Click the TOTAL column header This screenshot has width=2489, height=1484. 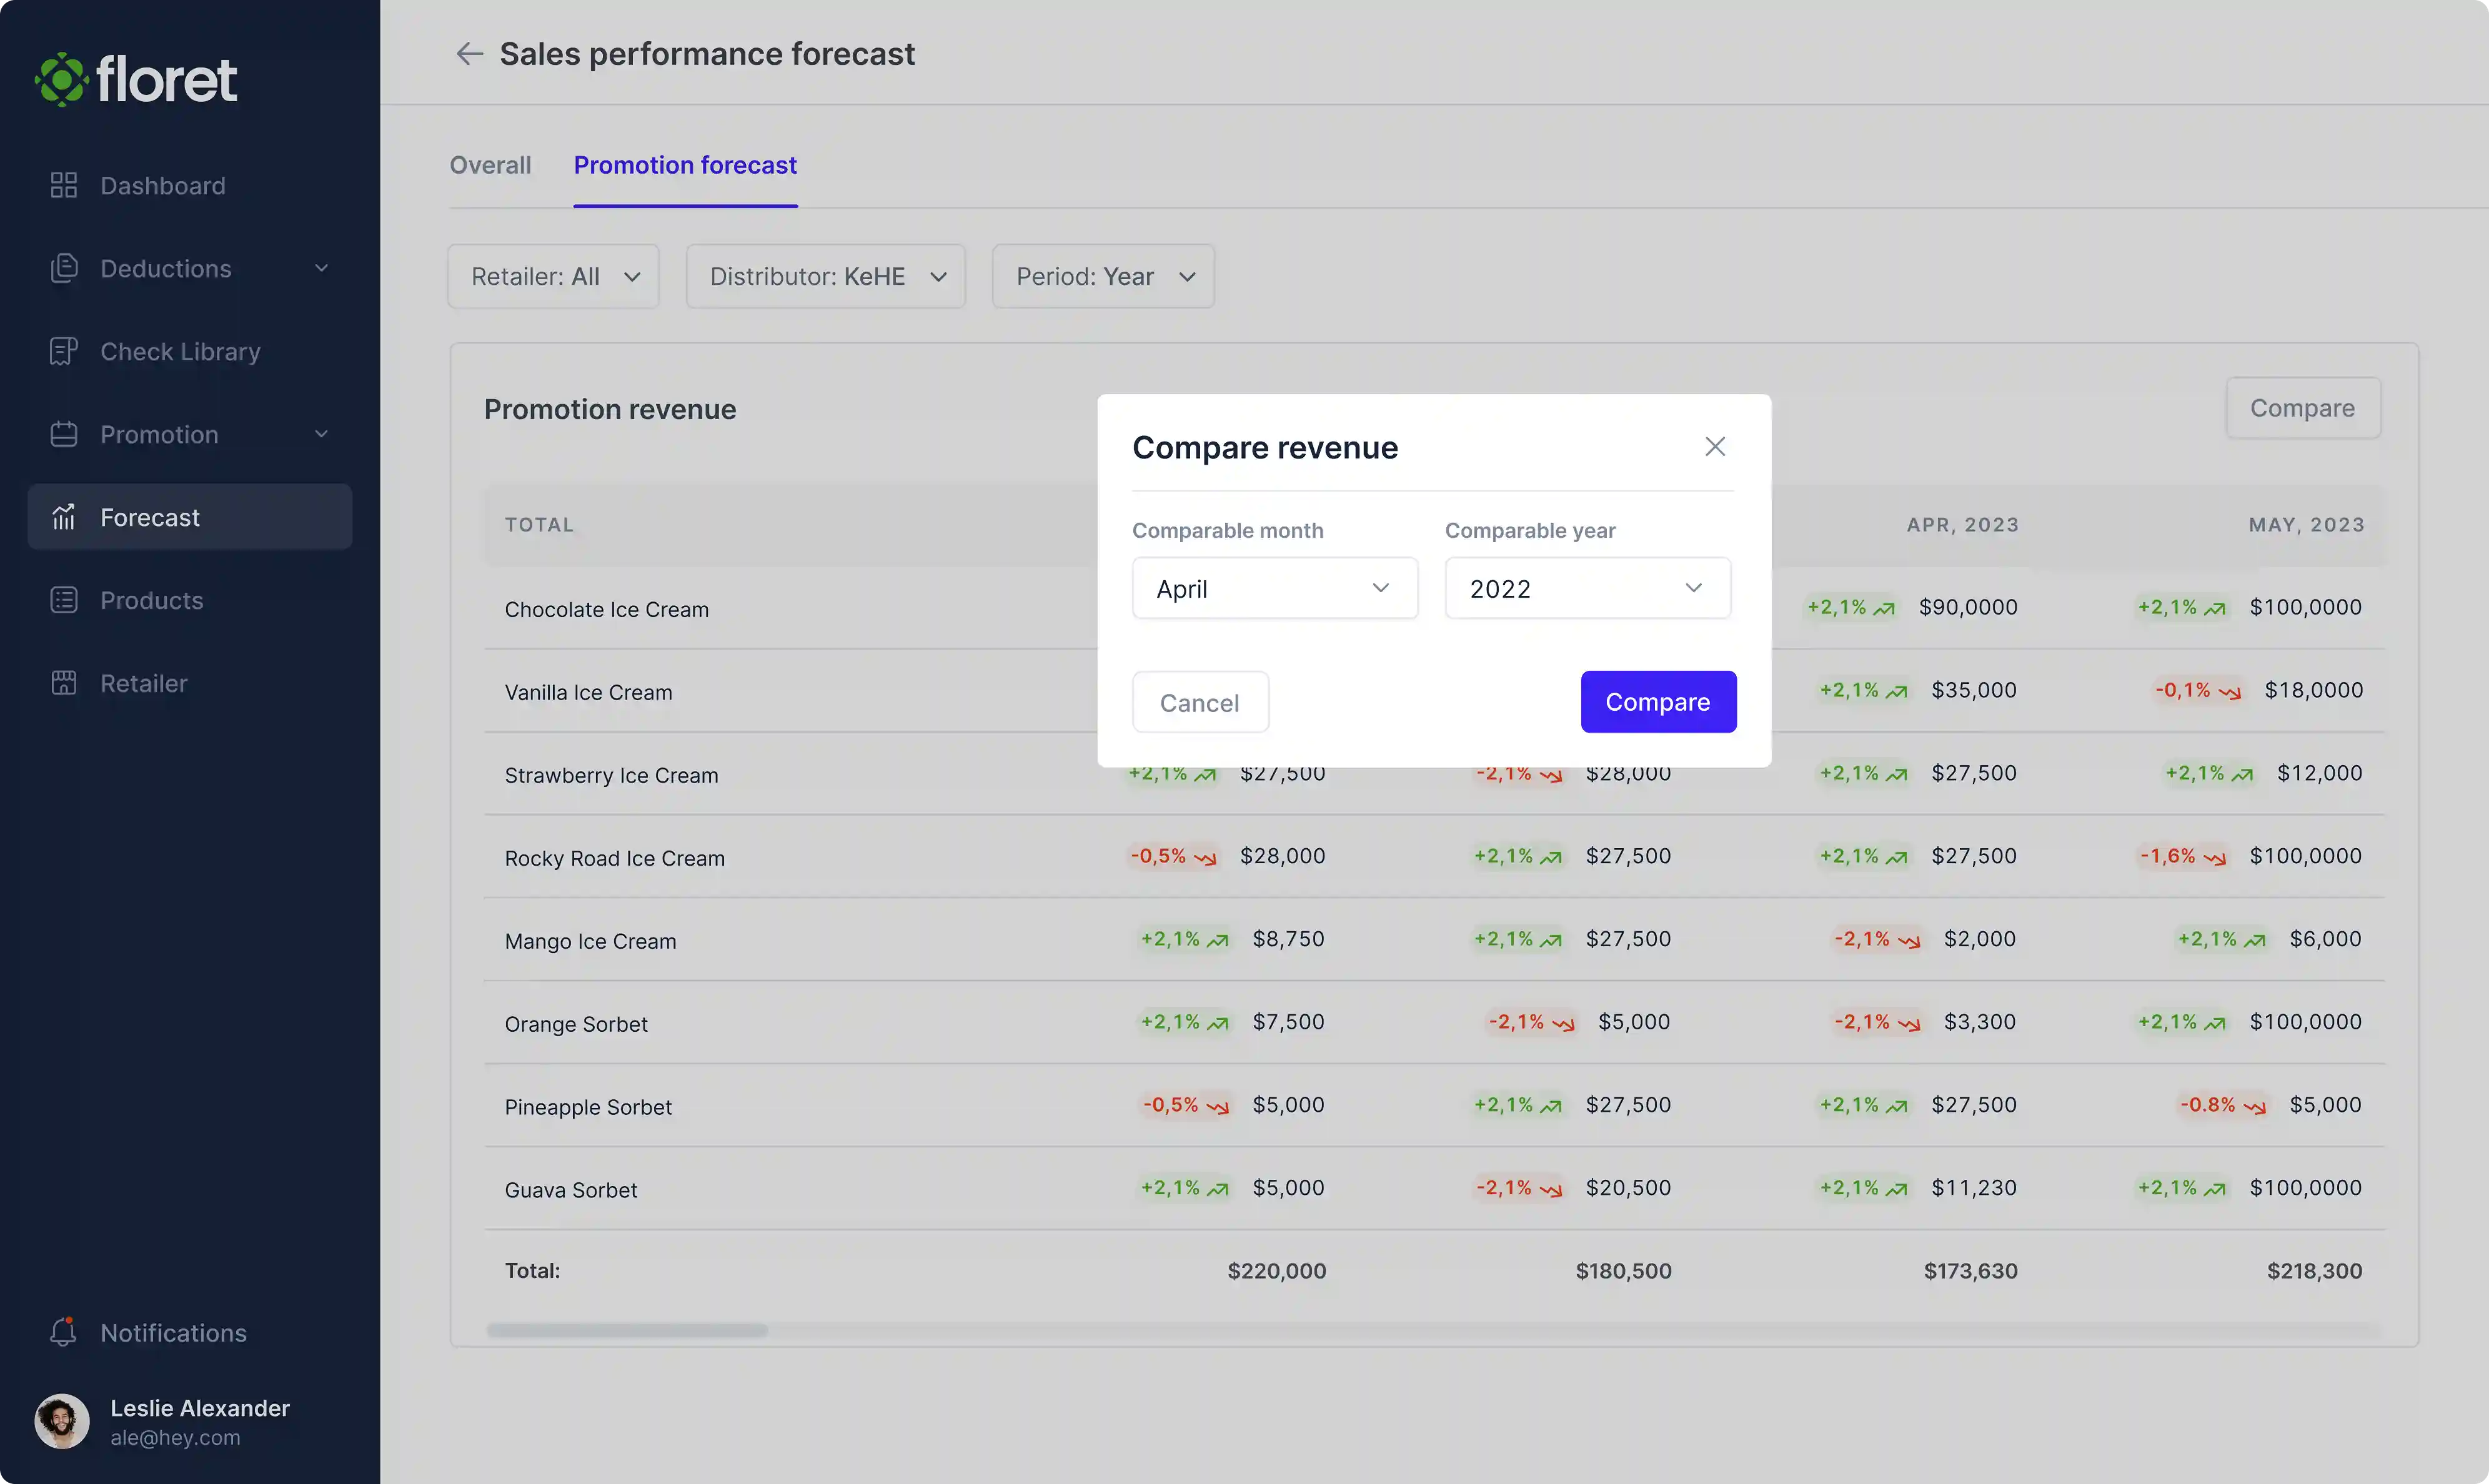(x=539, y=524)
